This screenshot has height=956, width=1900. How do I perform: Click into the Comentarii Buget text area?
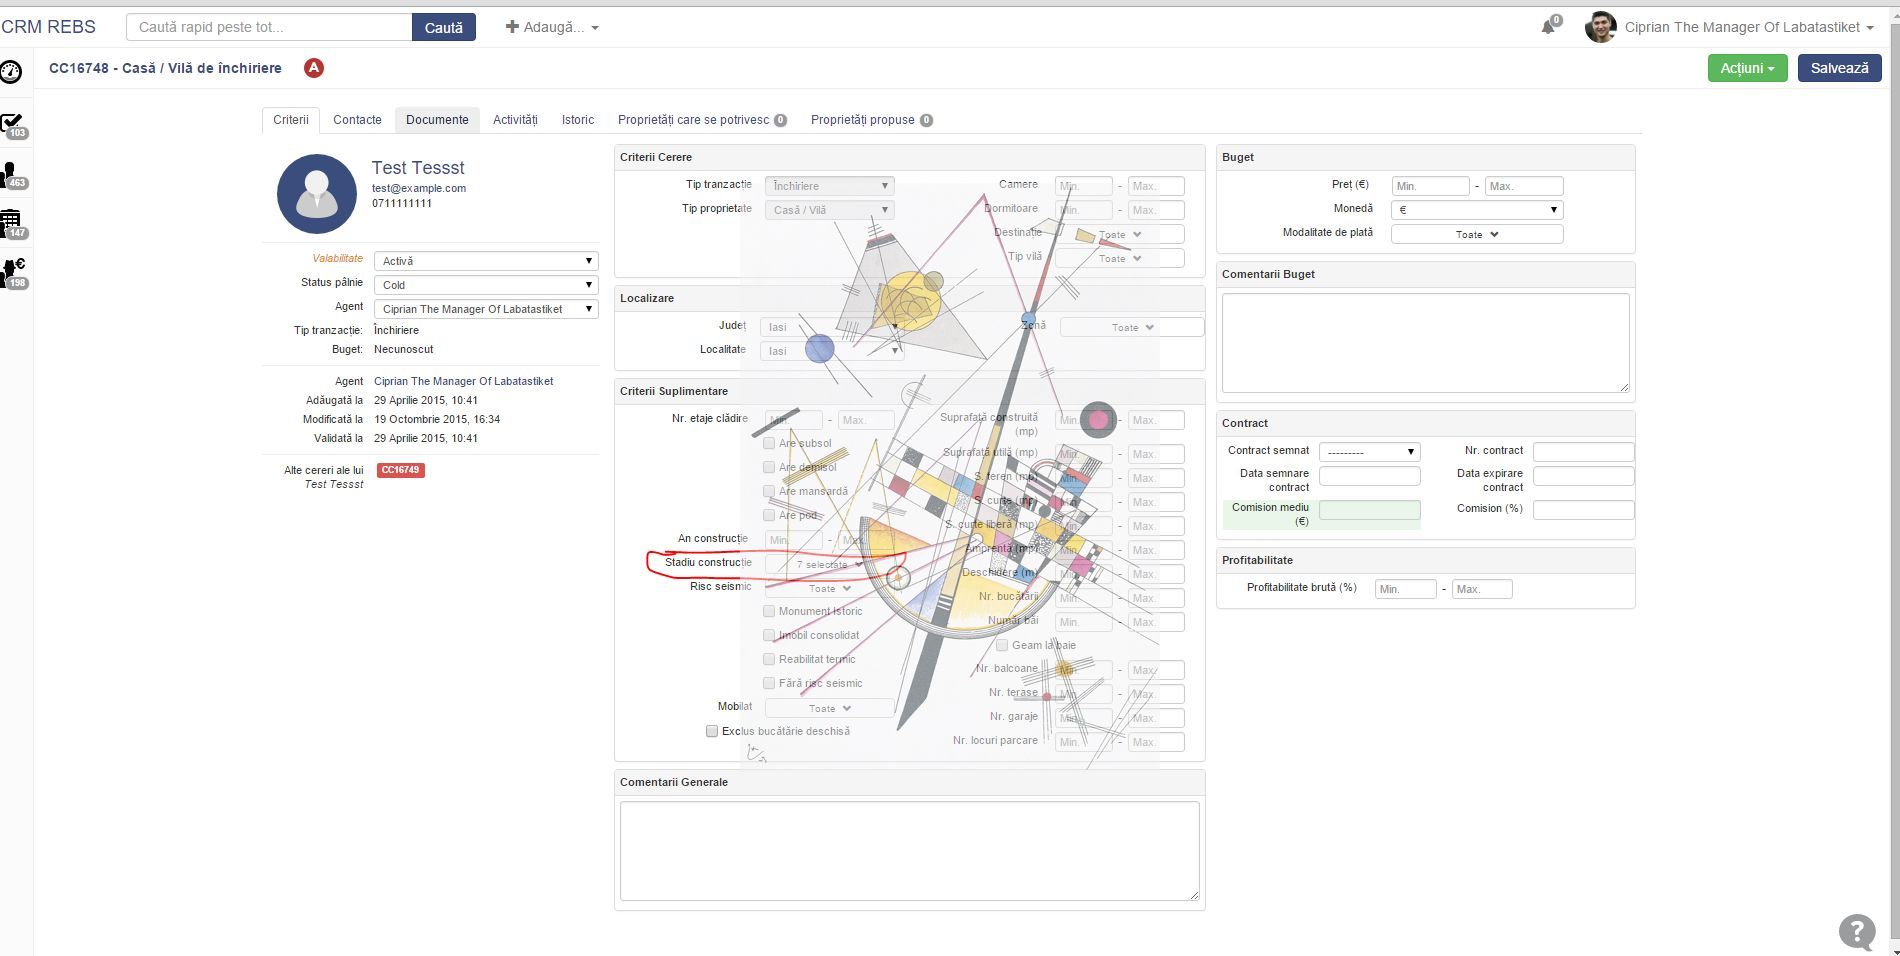click(x=1425, y=342)
